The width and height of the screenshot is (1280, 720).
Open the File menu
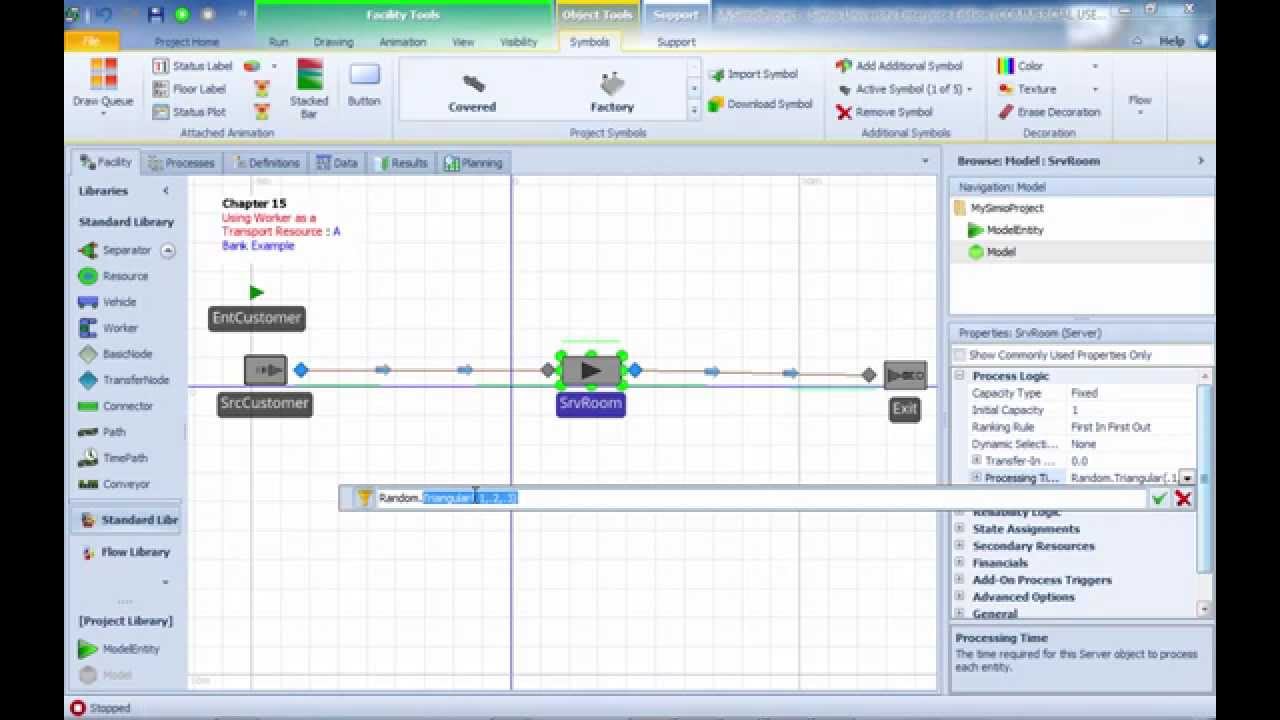91,42
